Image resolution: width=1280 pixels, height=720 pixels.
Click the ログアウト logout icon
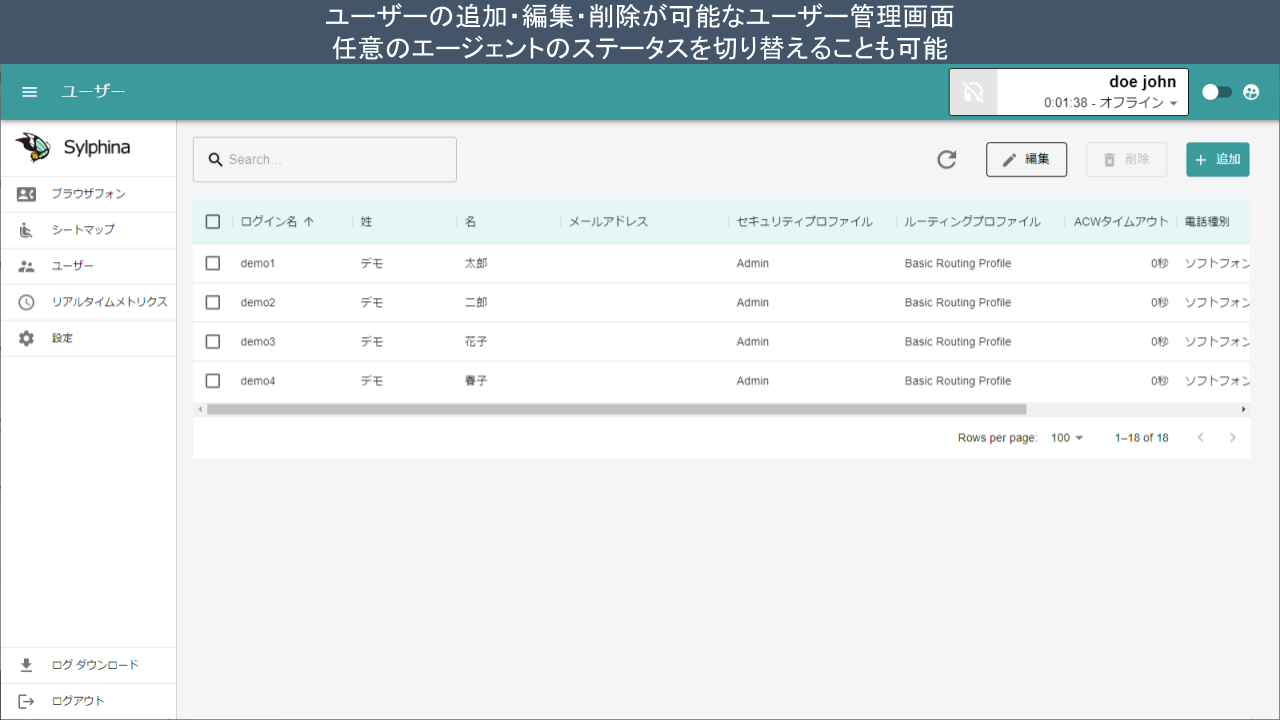tap(27, 701)
